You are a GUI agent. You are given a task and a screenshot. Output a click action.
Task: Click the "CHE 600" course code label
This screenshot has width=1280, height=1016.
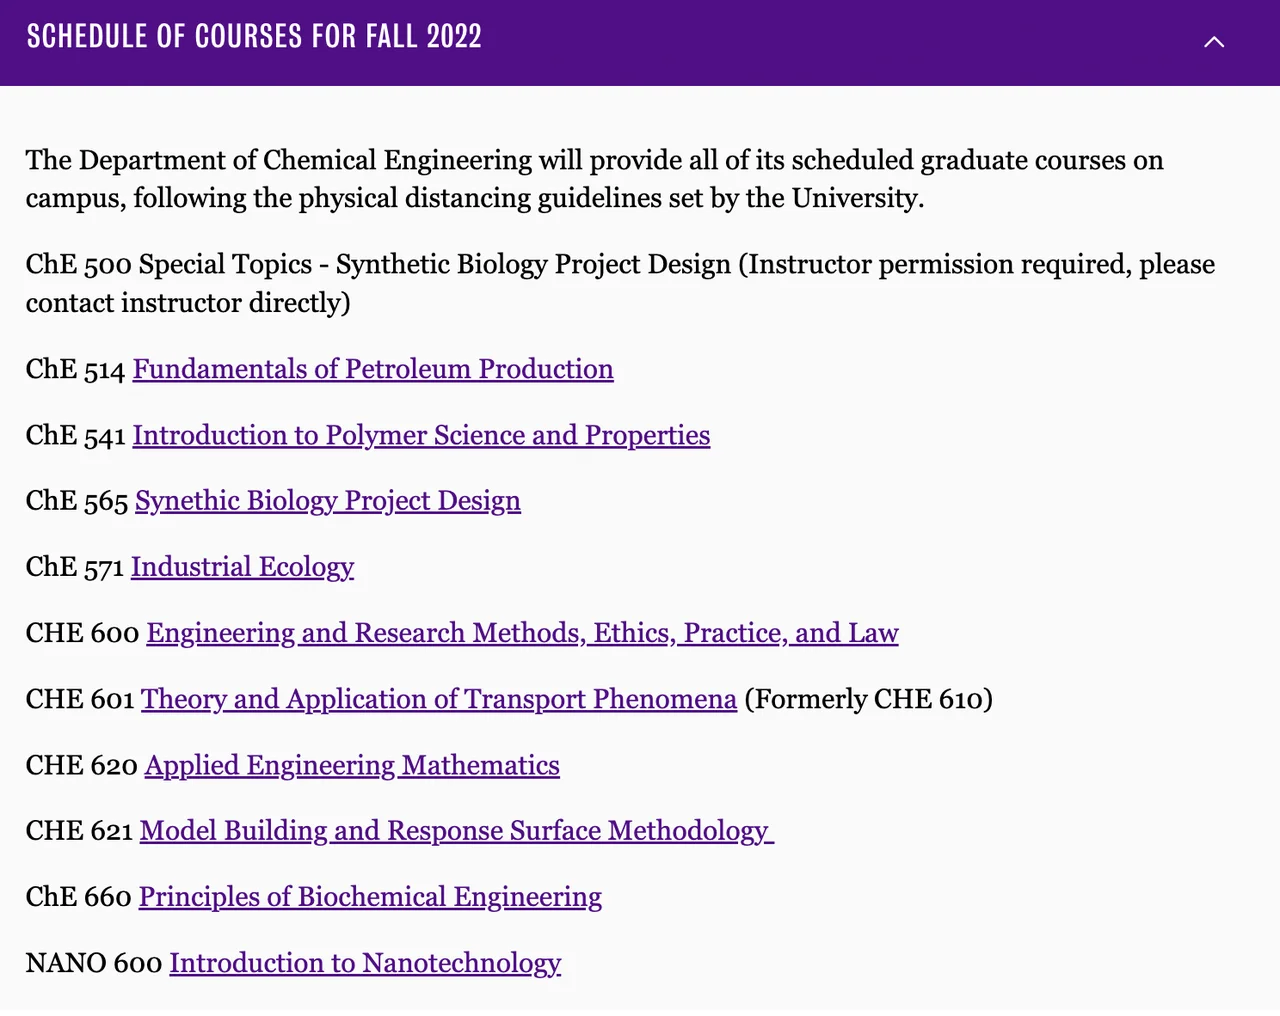[82, 633]
